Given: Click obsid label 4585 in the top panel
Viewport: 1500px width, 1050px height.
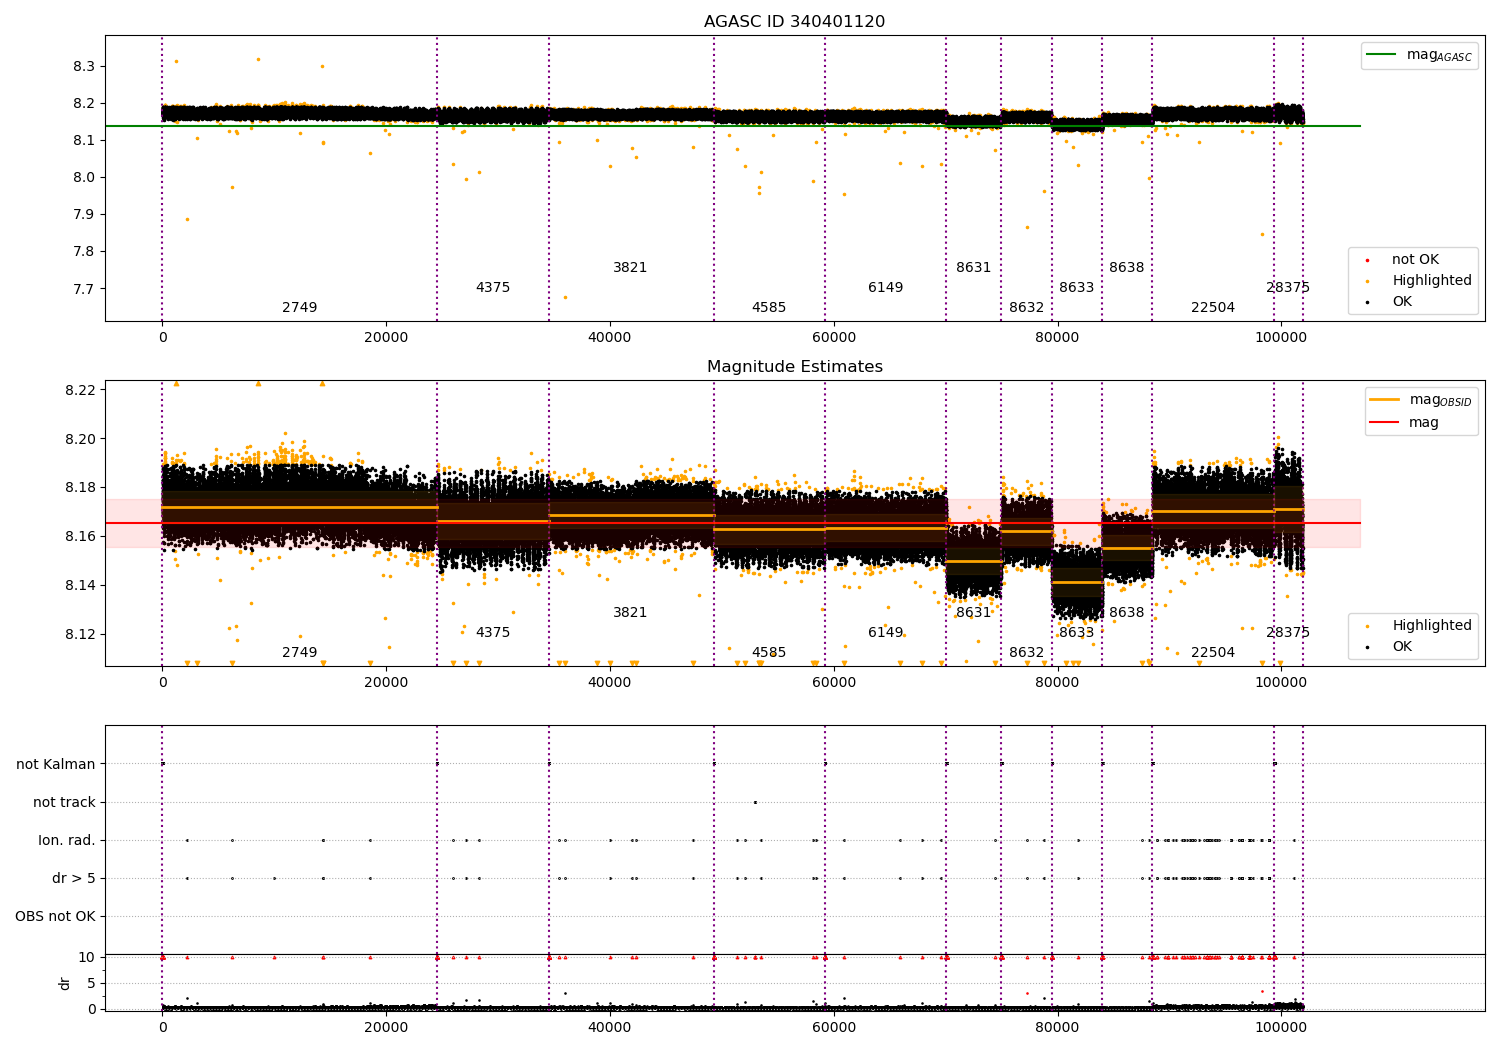Looking at the screenshot, I should [769, 308].
